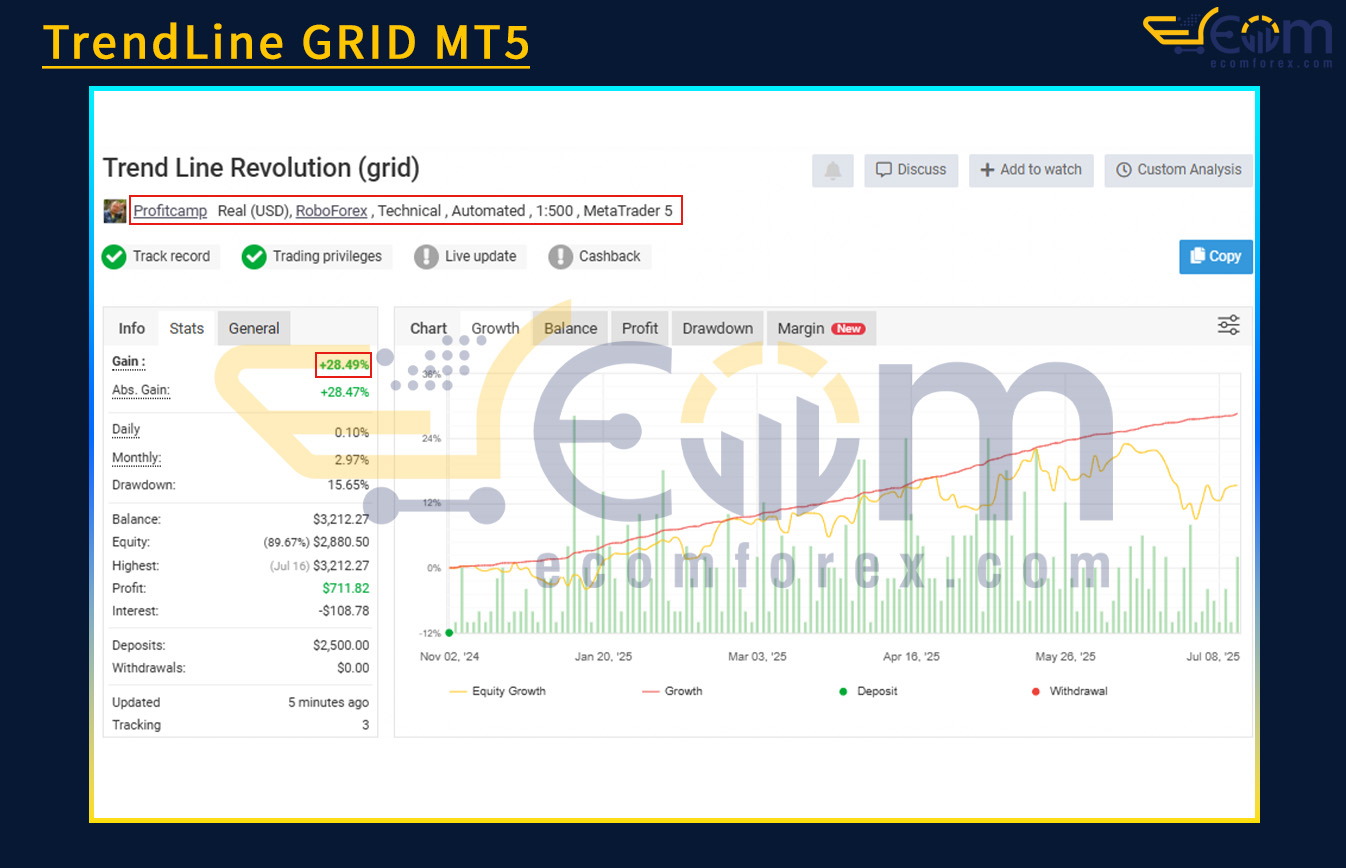Open chart settings sliders icon
Image resolution: width=1346 pixels, height=868 pixels.
click(1228, 325)
